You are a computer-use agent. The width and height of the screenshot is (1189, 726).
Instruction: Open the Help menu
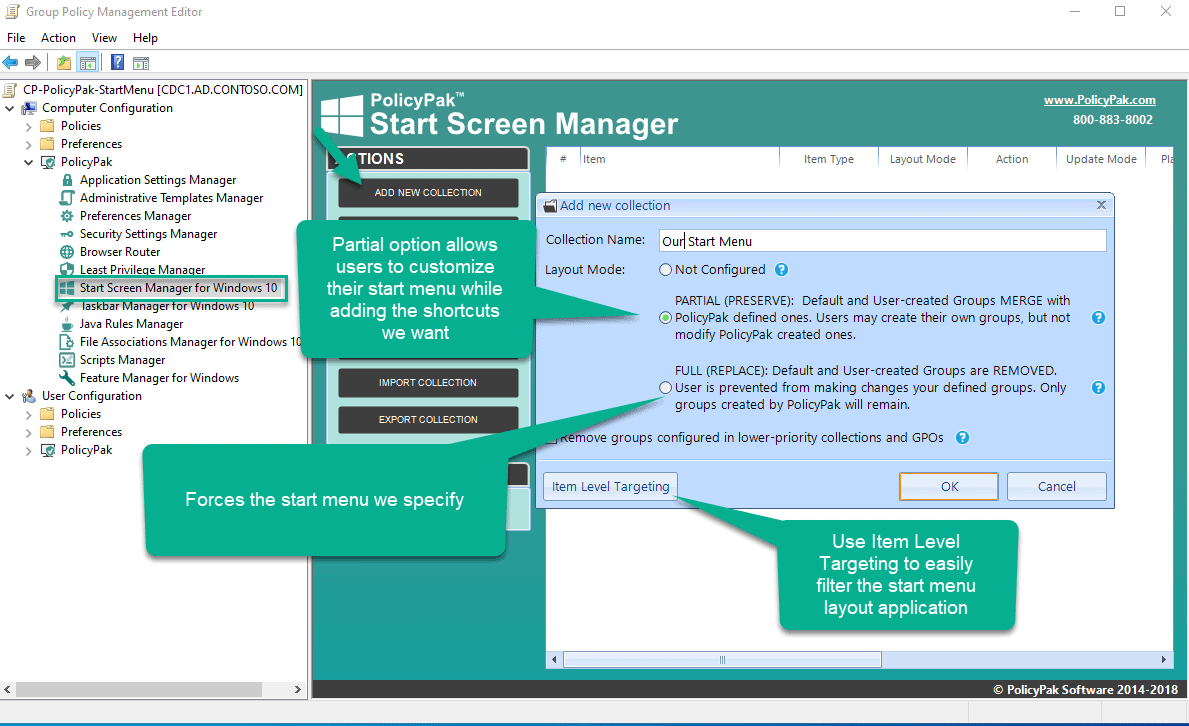(145, 38)
